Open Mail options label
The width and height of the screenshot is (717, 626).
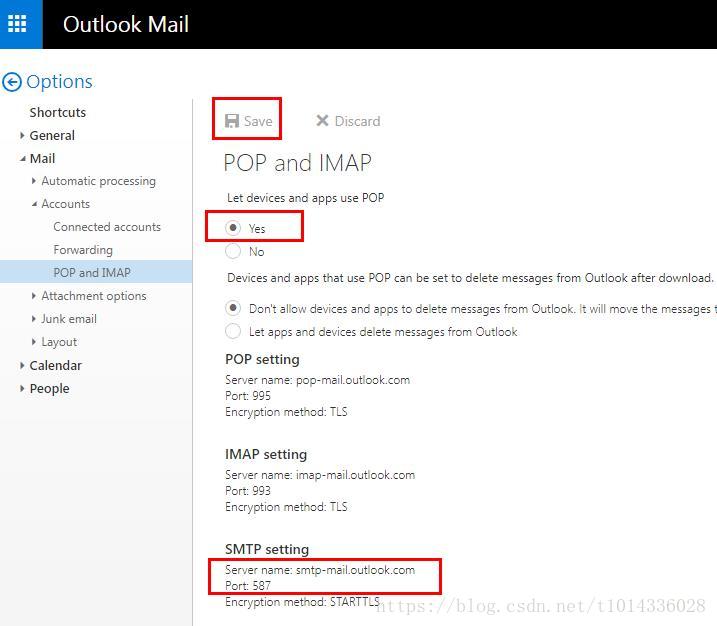click(43, 159)
